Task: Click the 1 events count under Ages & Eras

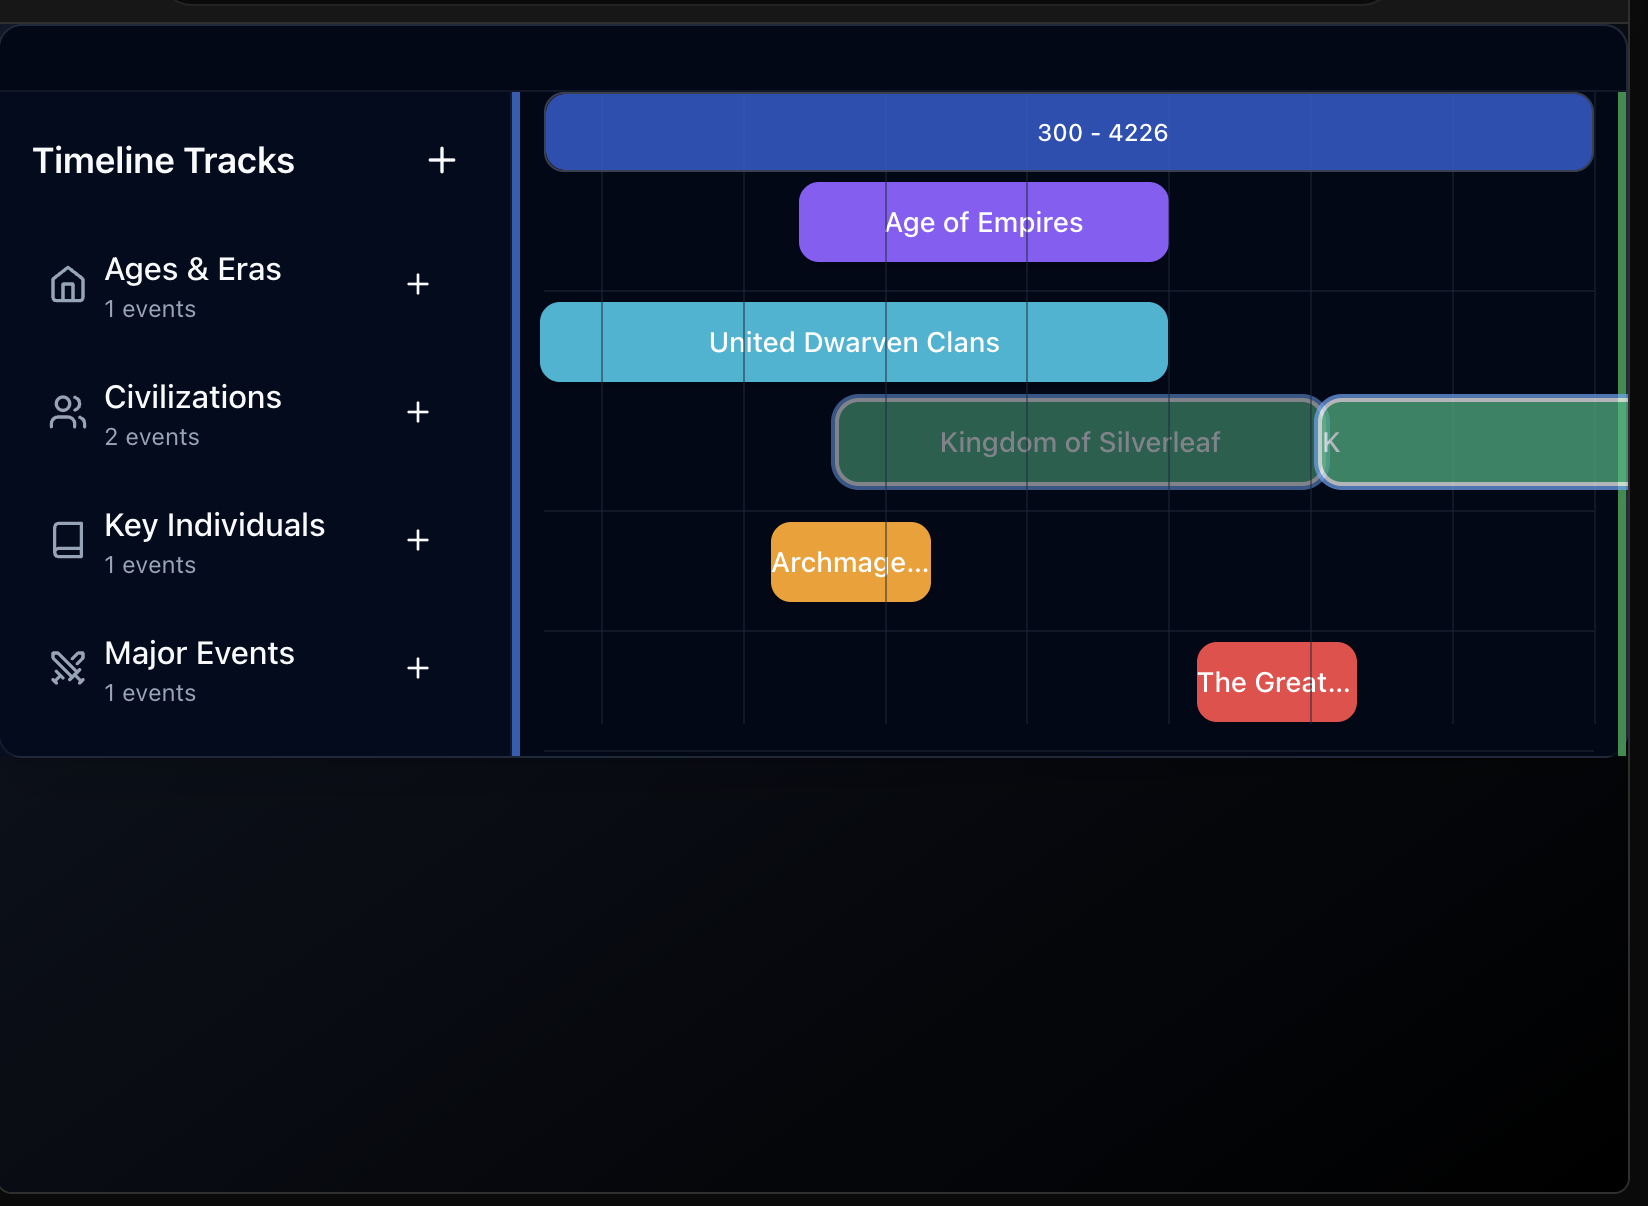Action: pyautogui.click(x=150, y=309)
